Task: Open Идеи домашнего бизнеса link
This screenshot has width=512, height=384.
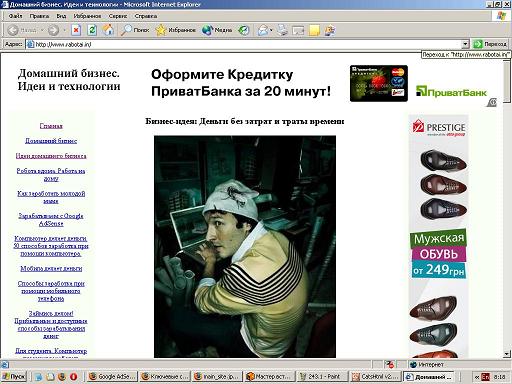Action: tap(51, 156)
